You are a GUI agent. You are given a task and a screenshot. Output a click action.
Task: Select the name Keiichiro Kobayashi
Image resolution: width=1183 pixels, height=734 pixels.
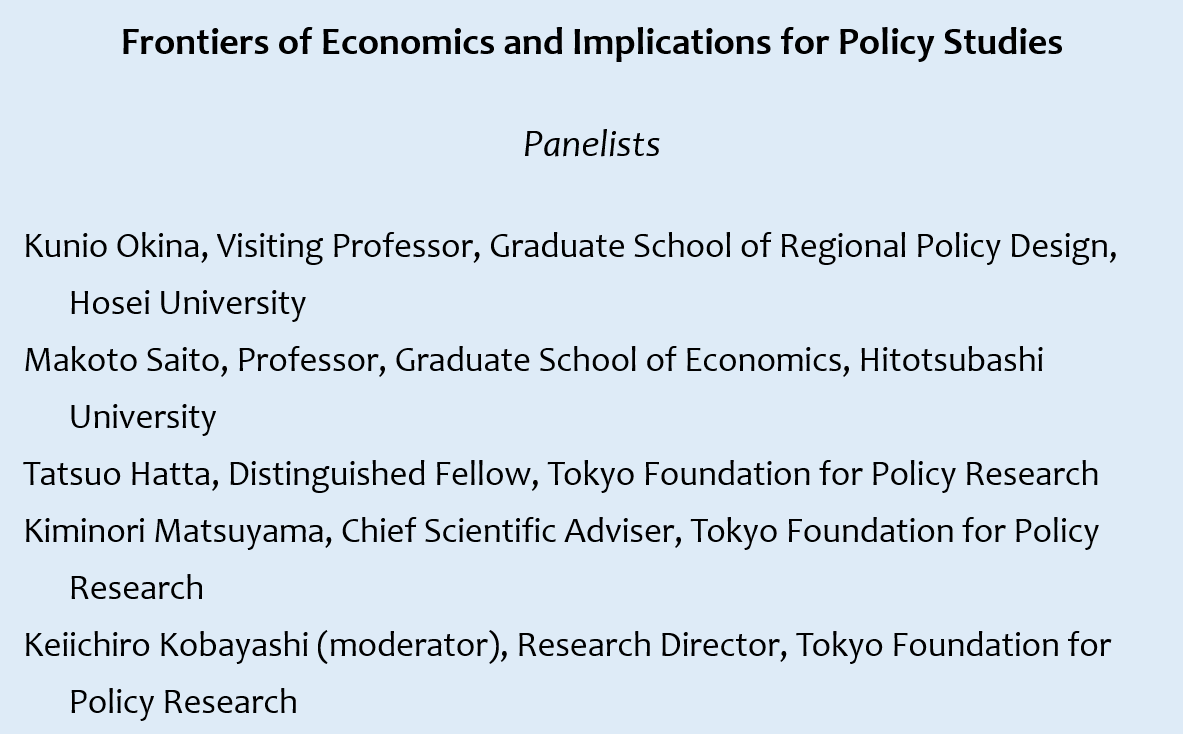pos(166,646)
